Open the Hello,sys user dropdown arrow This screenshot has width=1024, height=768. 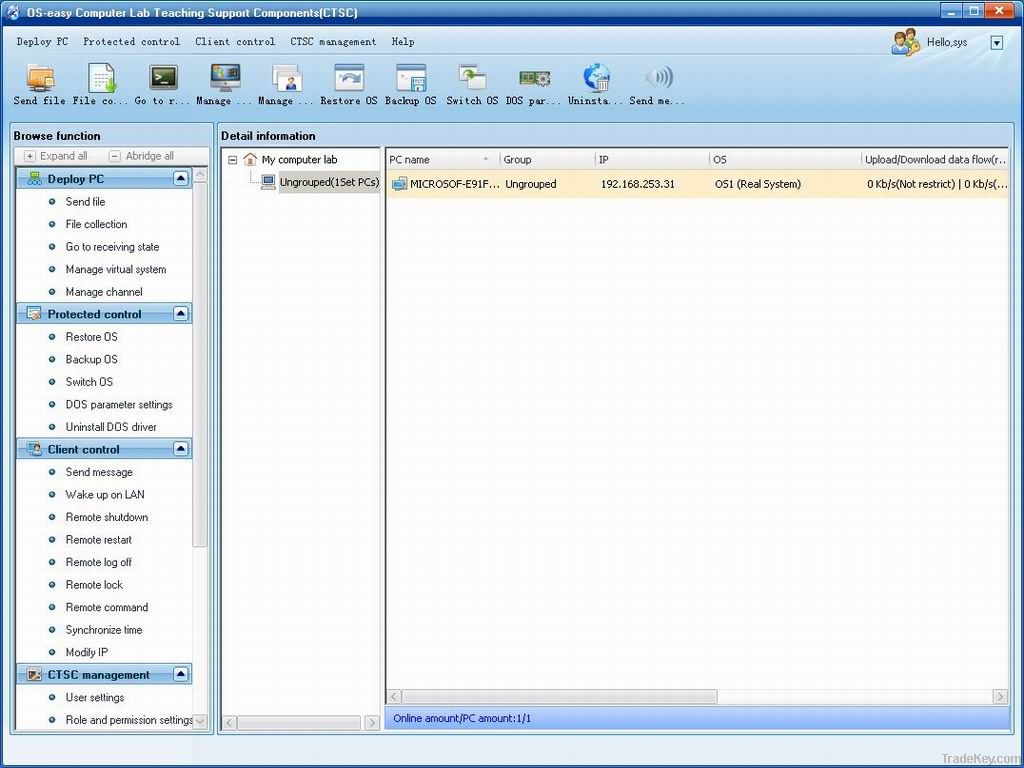[x=996, y=42]
